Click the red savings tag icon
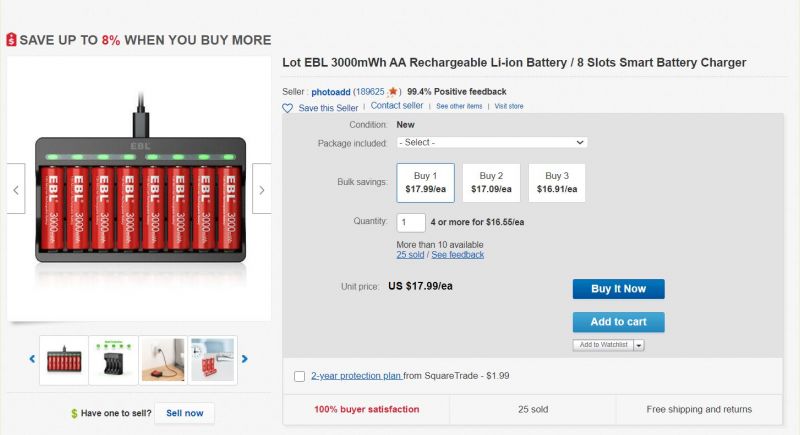Image resolution: width=800 pixels, height=435 pixels. click(x=11, y=40)
